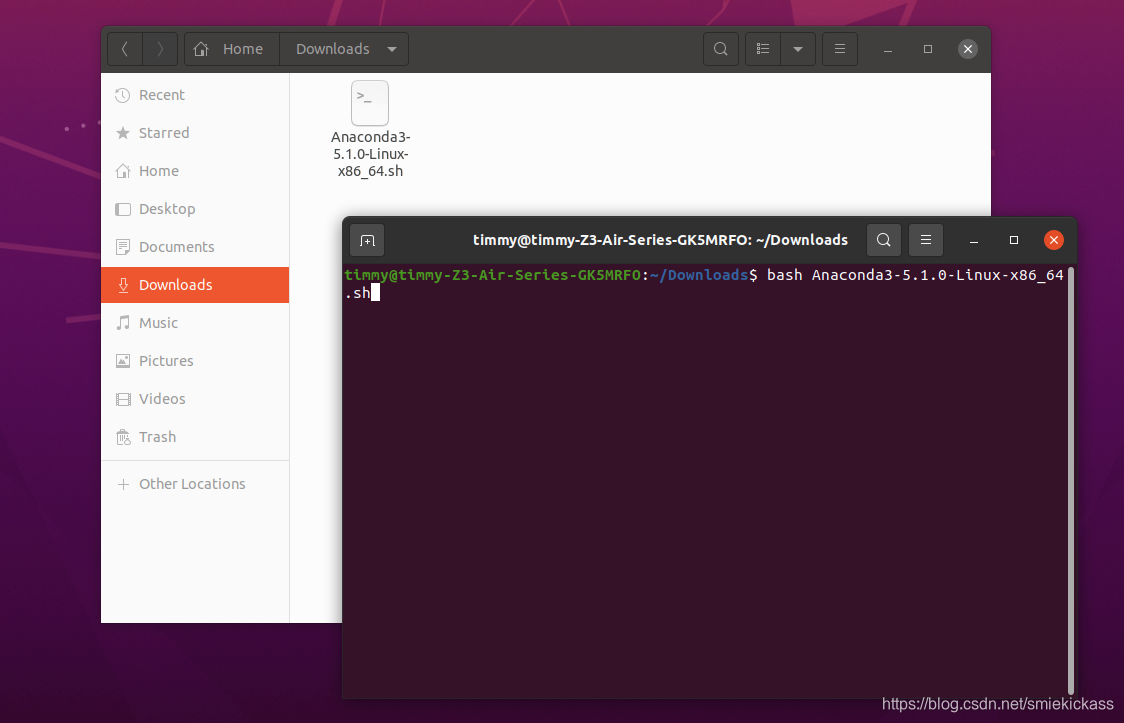The image size is (1124, 723).
Task: Click the terminal command line text
Action: coord(704,284)
